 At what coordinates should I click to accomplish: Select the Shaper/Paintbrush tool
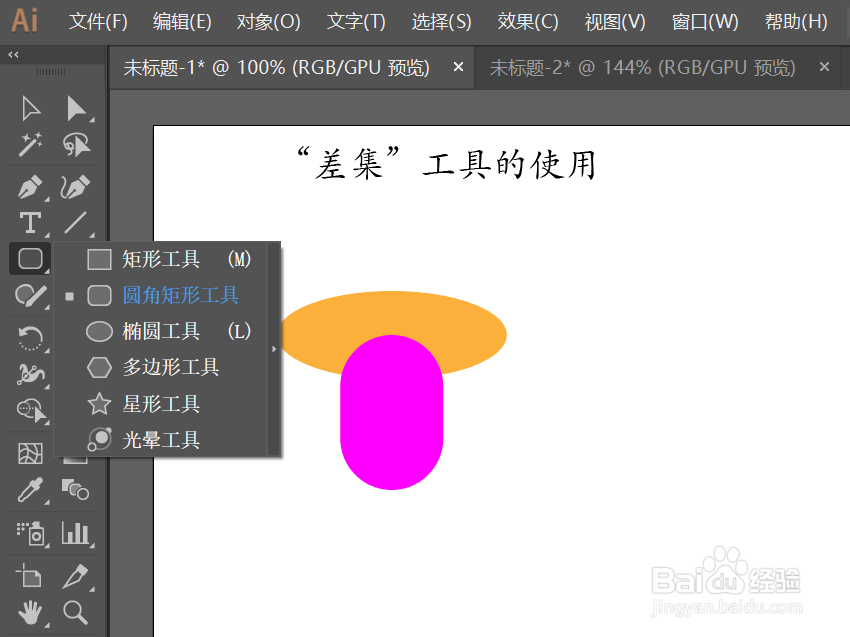(x=31, y=296)
